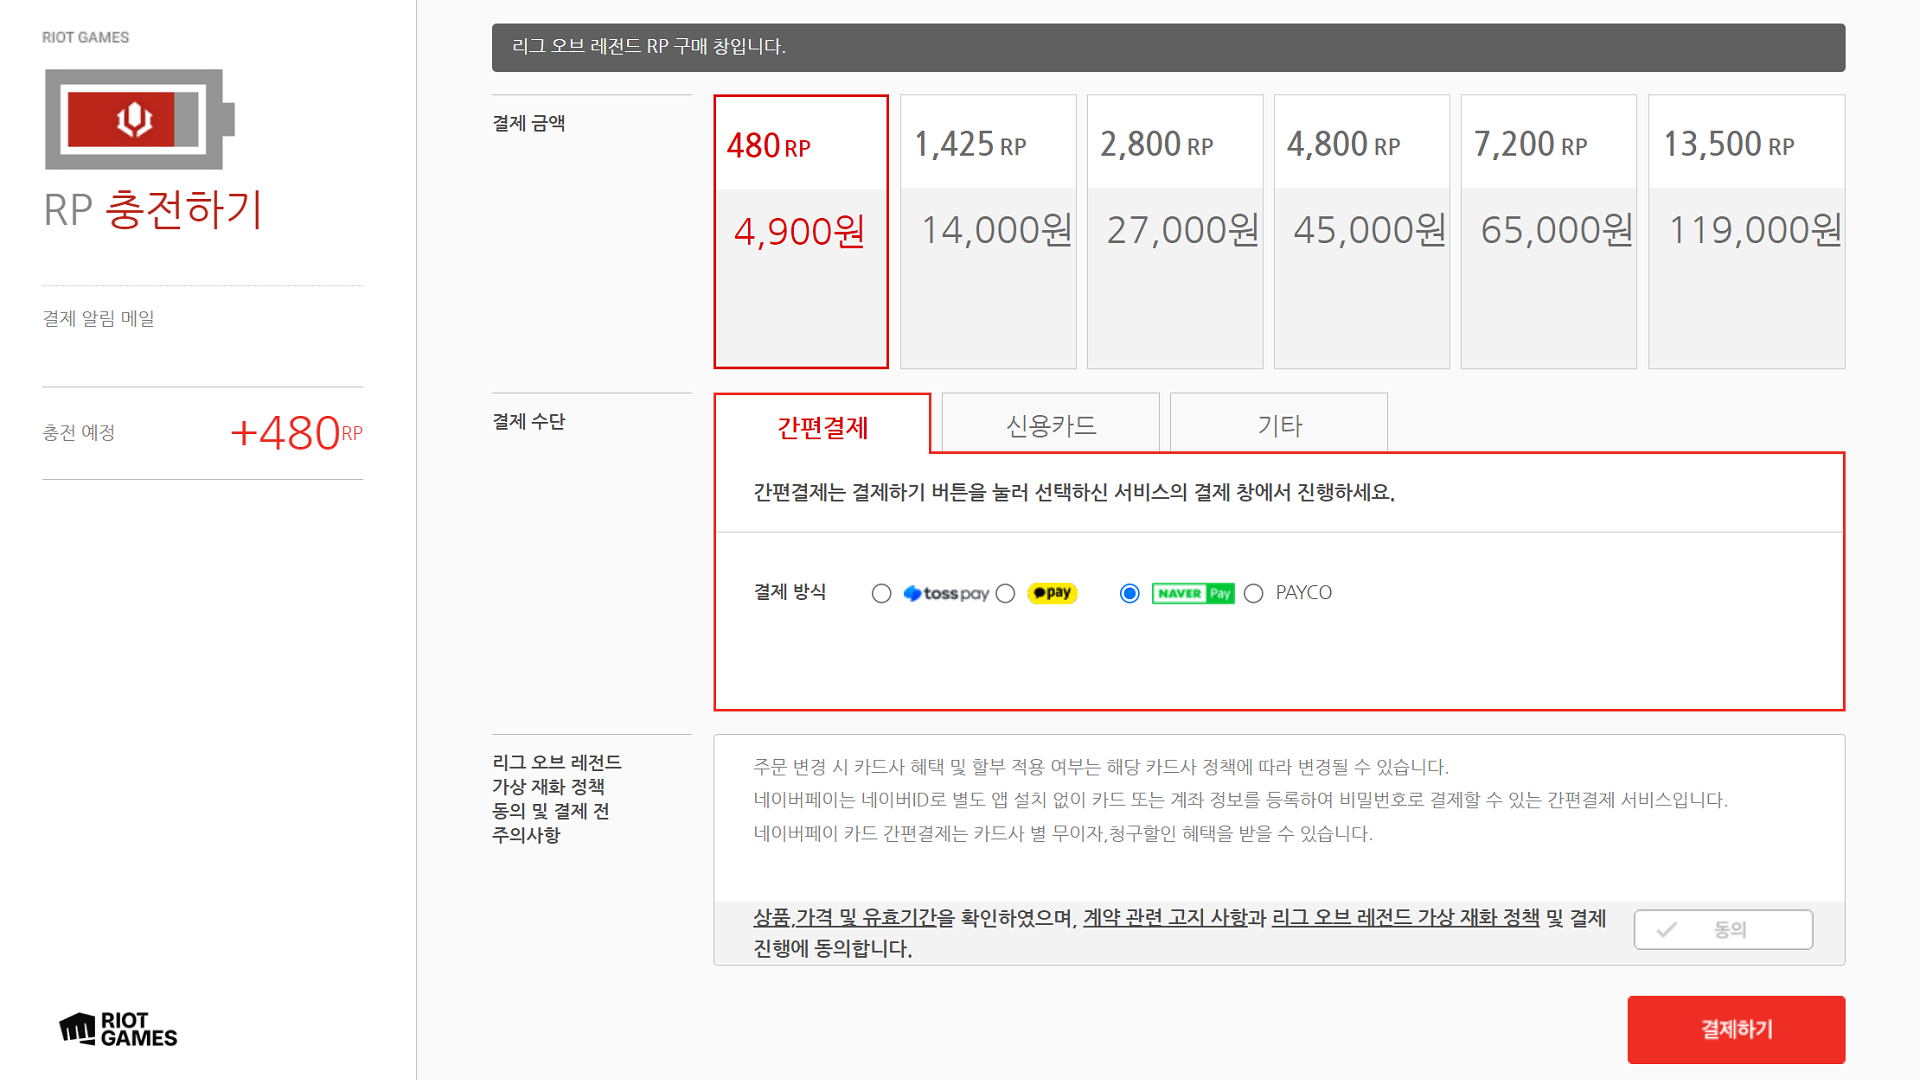The width and height of the screenshot is (1920, 1080).
Task: Select the Toss Pay radio button
Action: pyautogui.click(x=881, y=594)
